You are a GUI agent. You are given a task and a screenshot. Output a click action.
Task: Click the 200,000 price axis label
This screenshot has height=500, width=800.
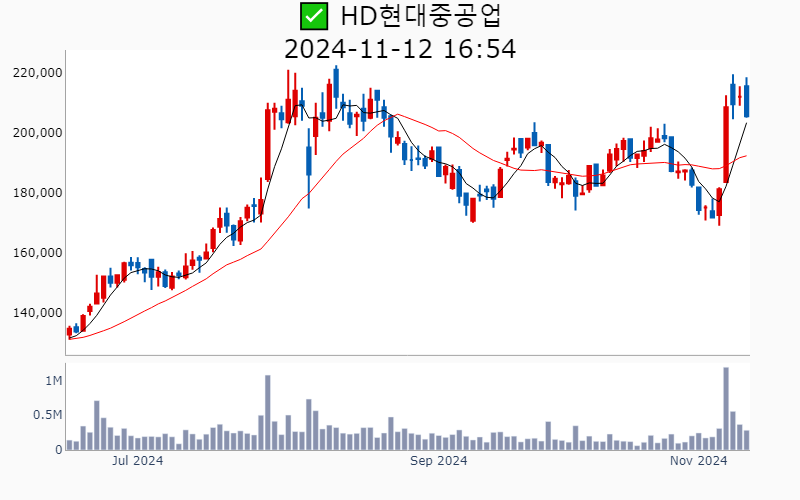coord(37,133)
